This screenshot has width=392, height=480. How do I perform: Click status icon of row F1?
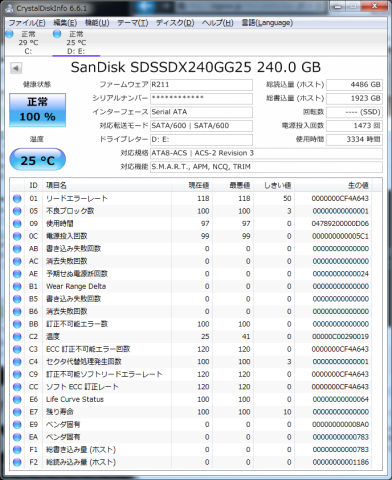tap(17, 450)
